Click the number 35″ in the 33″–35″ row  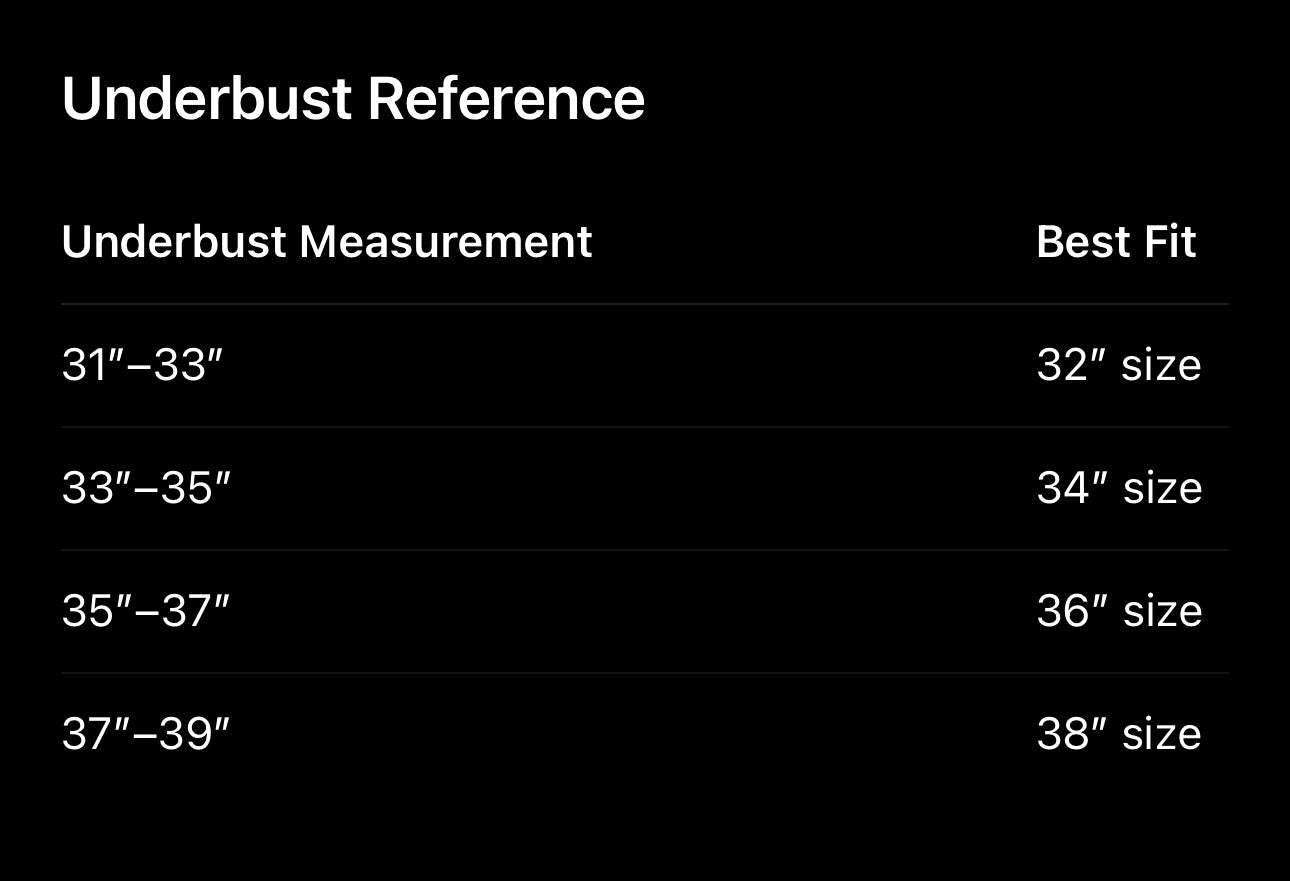(195, 489)
